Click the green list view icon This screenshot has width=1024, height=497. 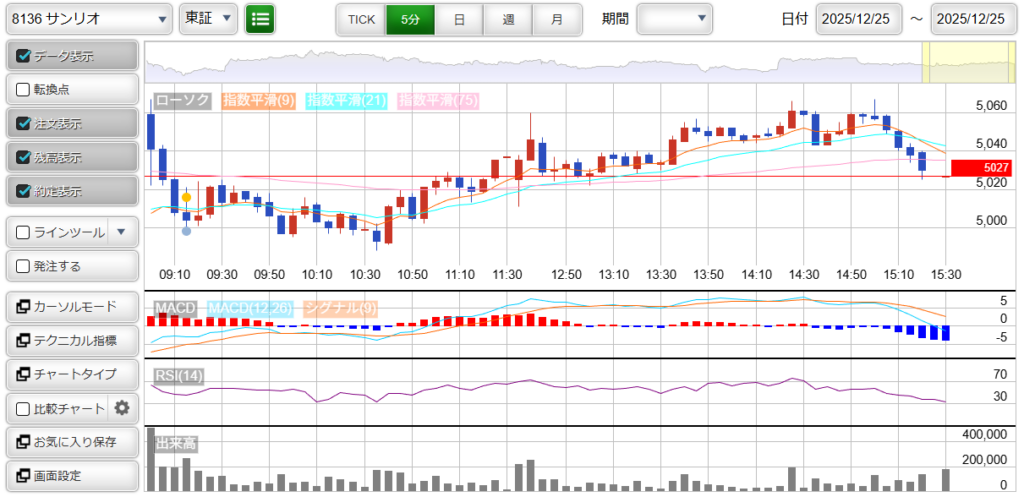click(x=260, y=18)
